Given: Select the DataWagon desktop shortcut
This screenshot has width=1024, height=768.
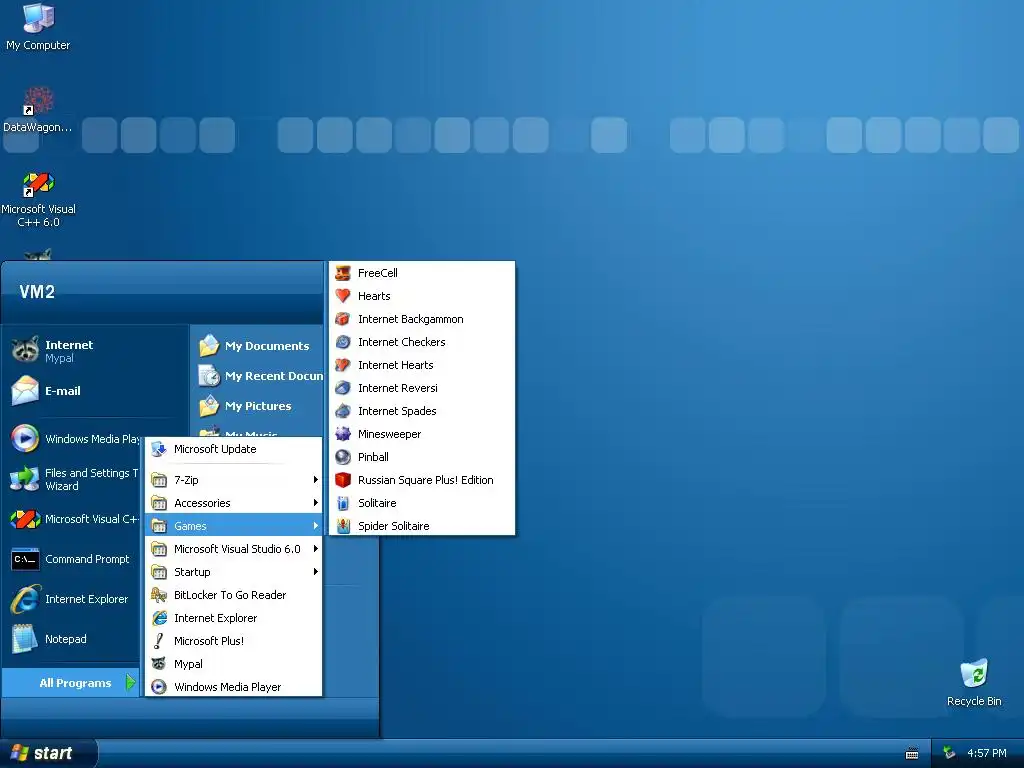Looking at the screenshot, I should tap(38, 109).
